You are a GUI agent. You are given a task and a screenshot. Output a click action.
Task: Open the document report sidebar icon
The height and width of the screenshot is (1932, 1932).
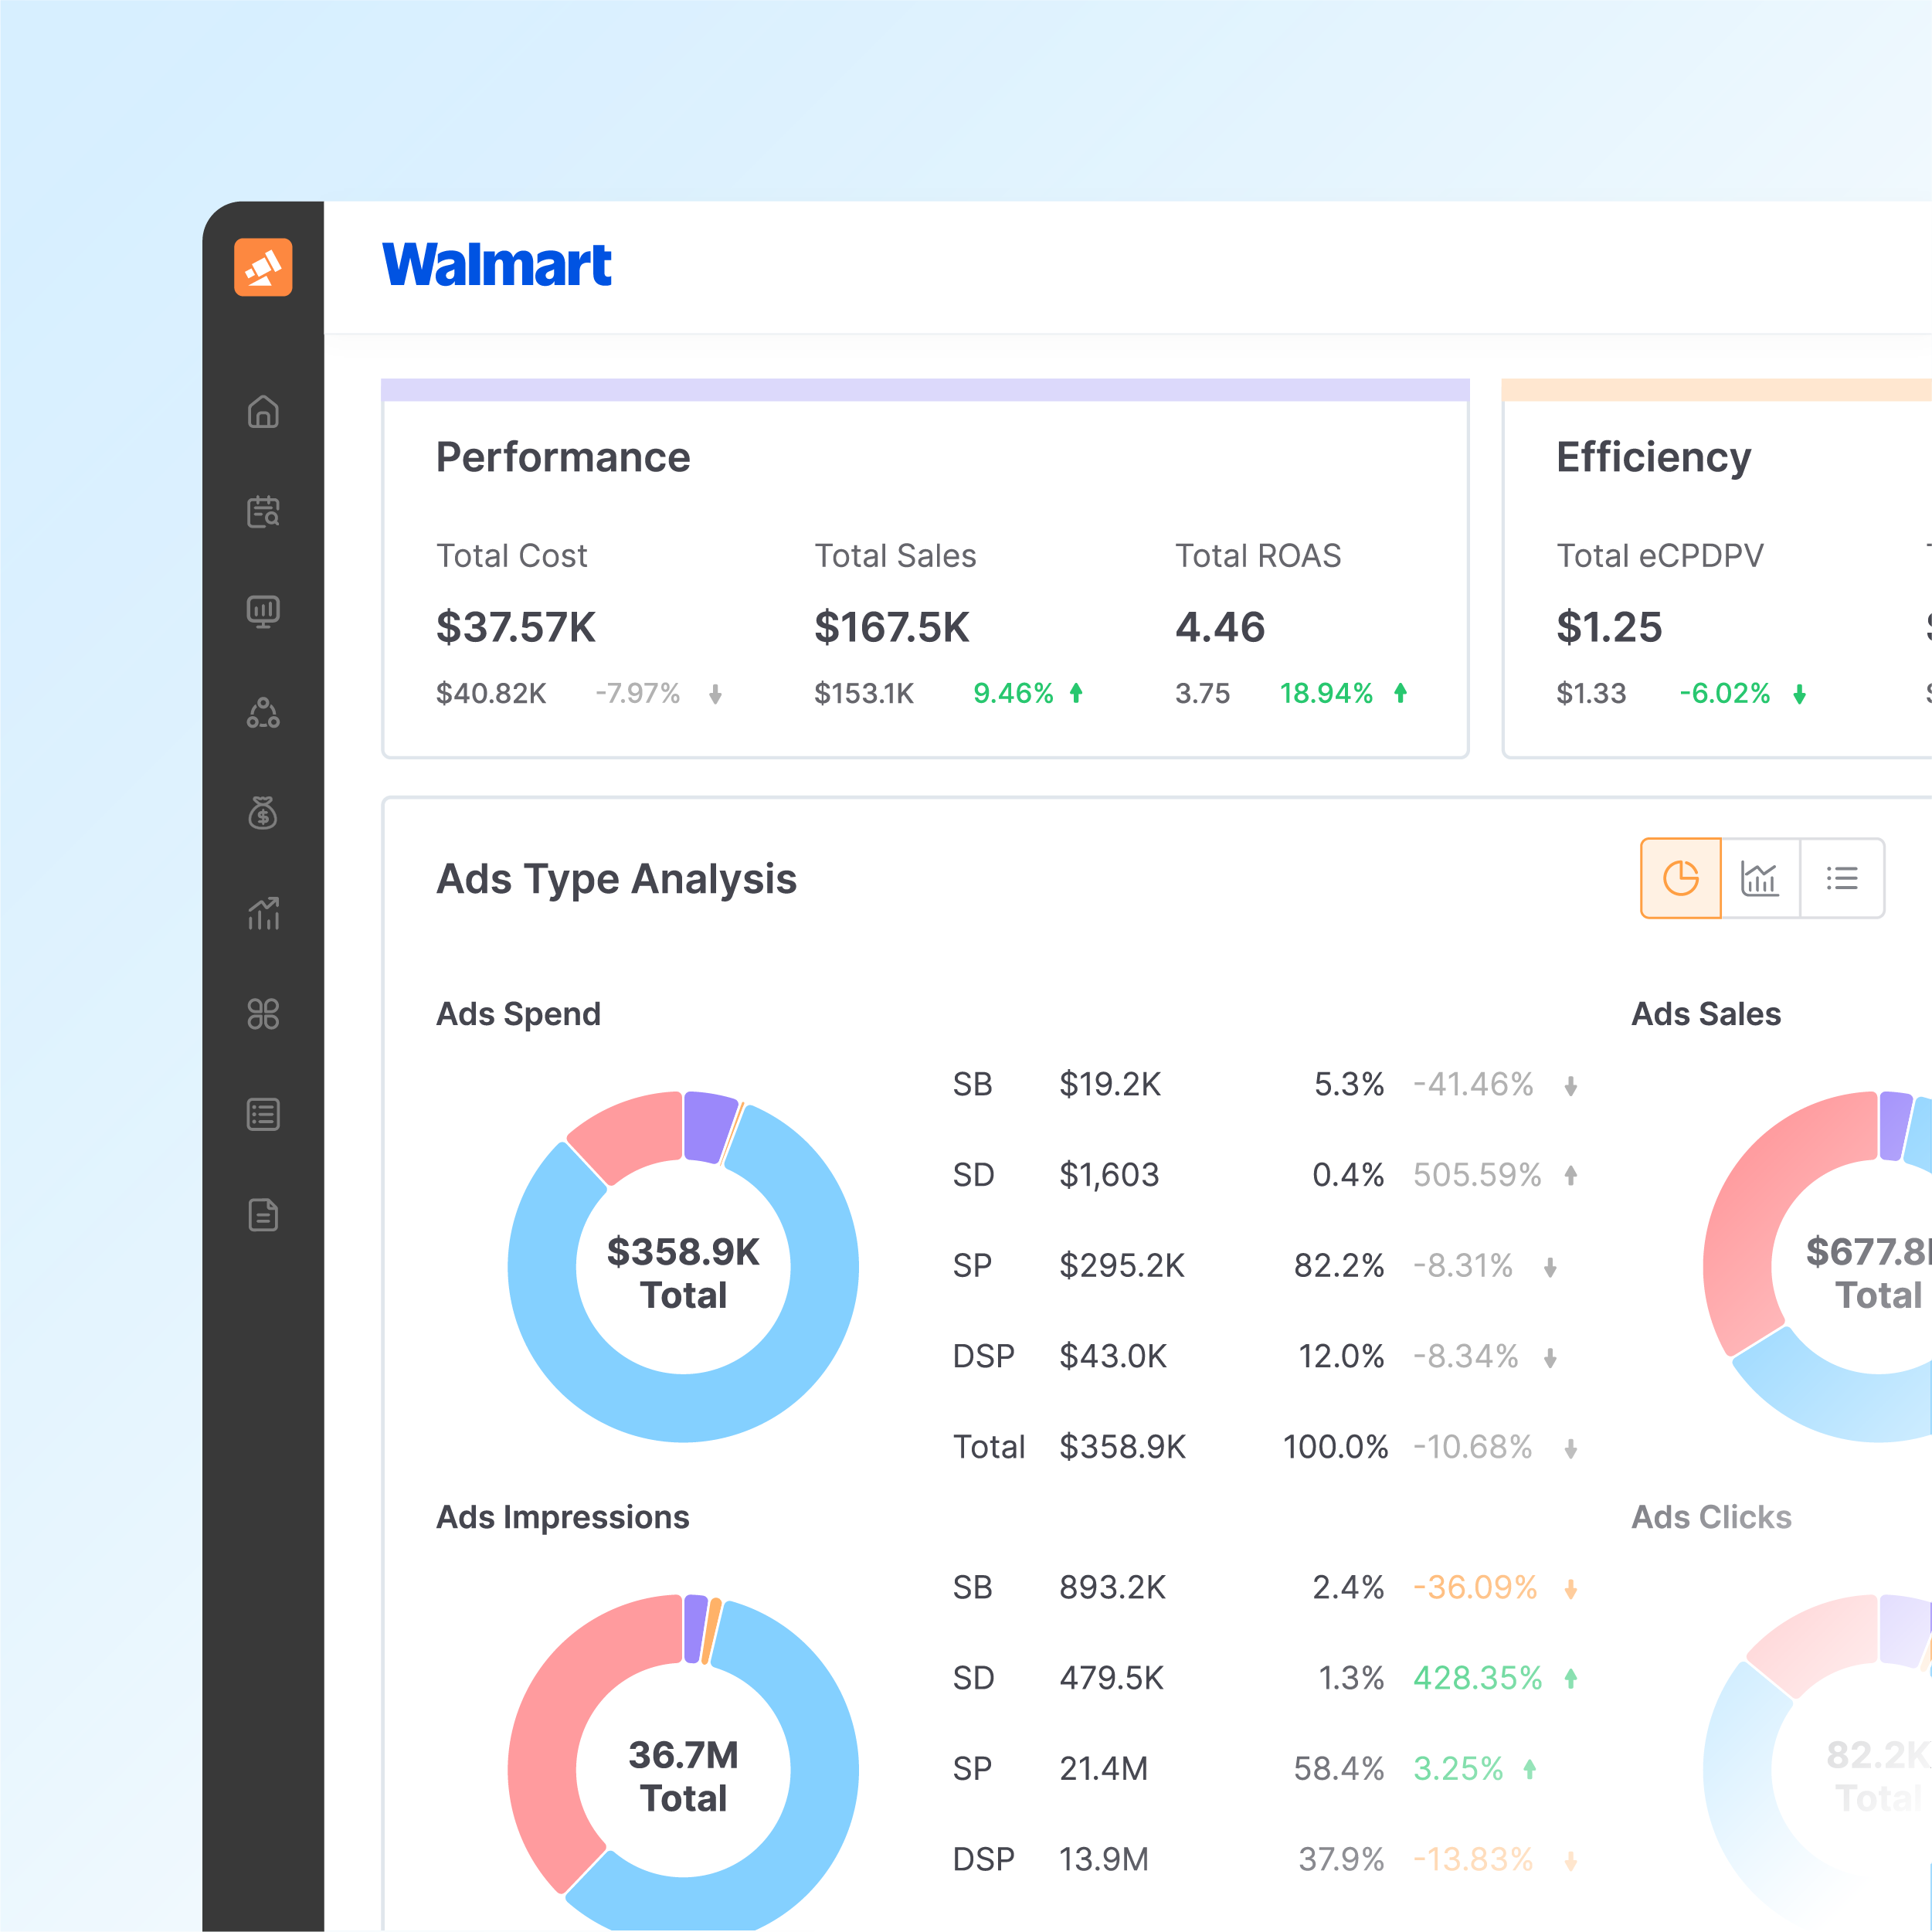click(263, 1215)
